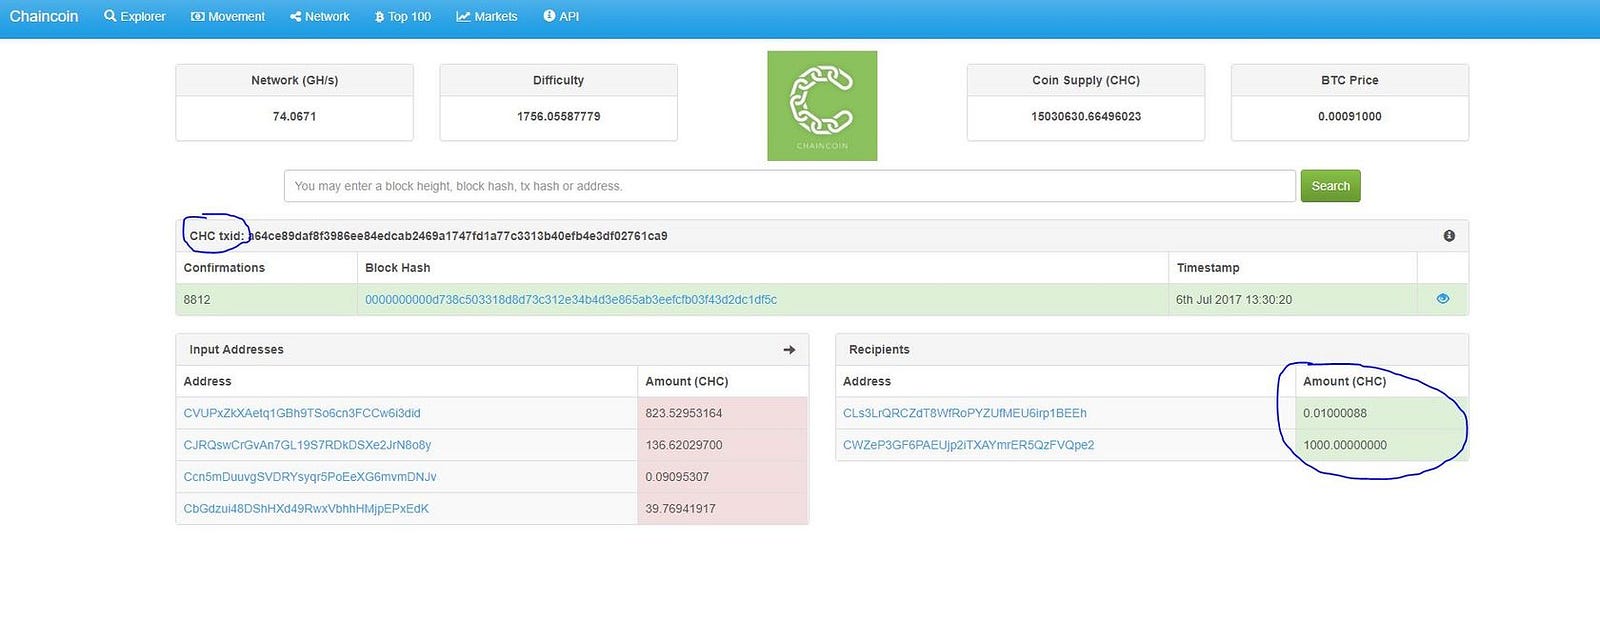Click the Timestamp column header

(1208, 268)
